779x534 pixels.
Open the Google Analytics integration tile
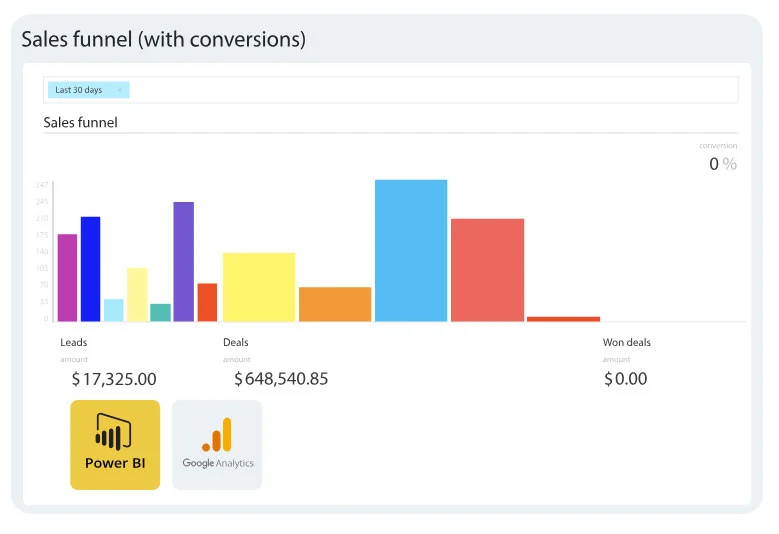[x=217, y=445]
